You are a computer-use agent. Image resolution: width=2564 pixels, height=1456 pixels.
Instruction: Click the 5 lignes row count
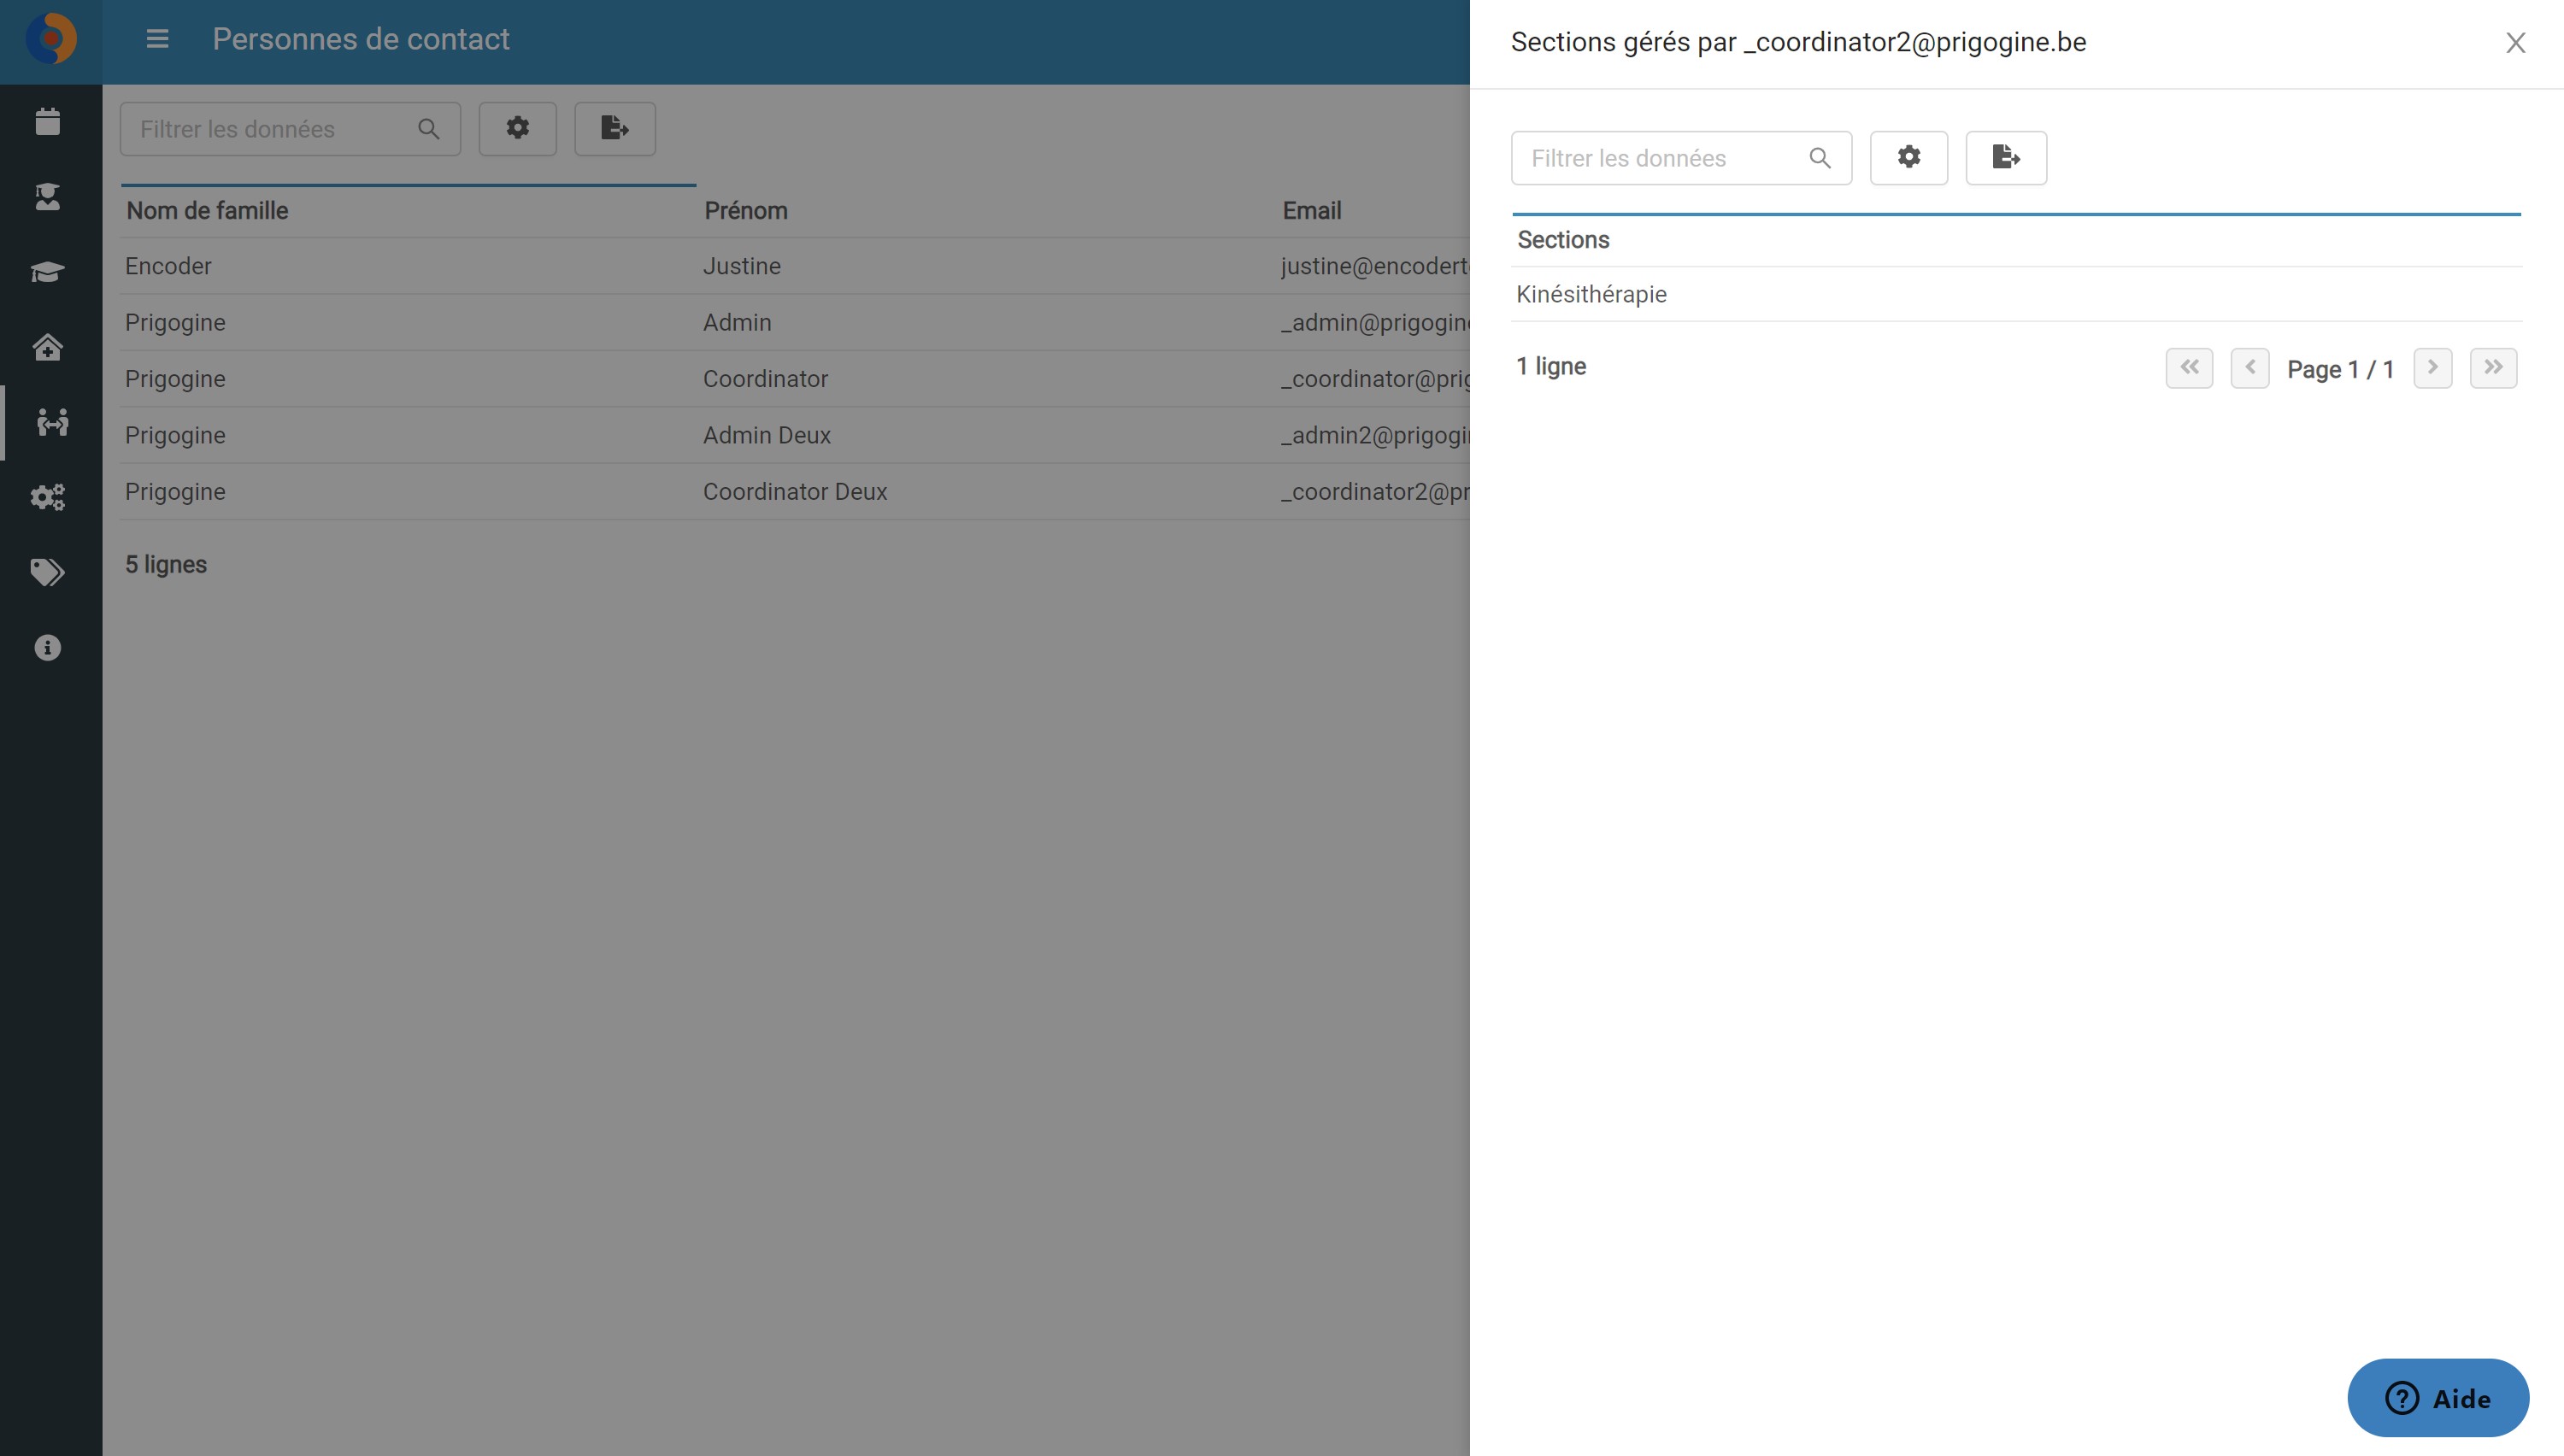click(x=165, y=564)
